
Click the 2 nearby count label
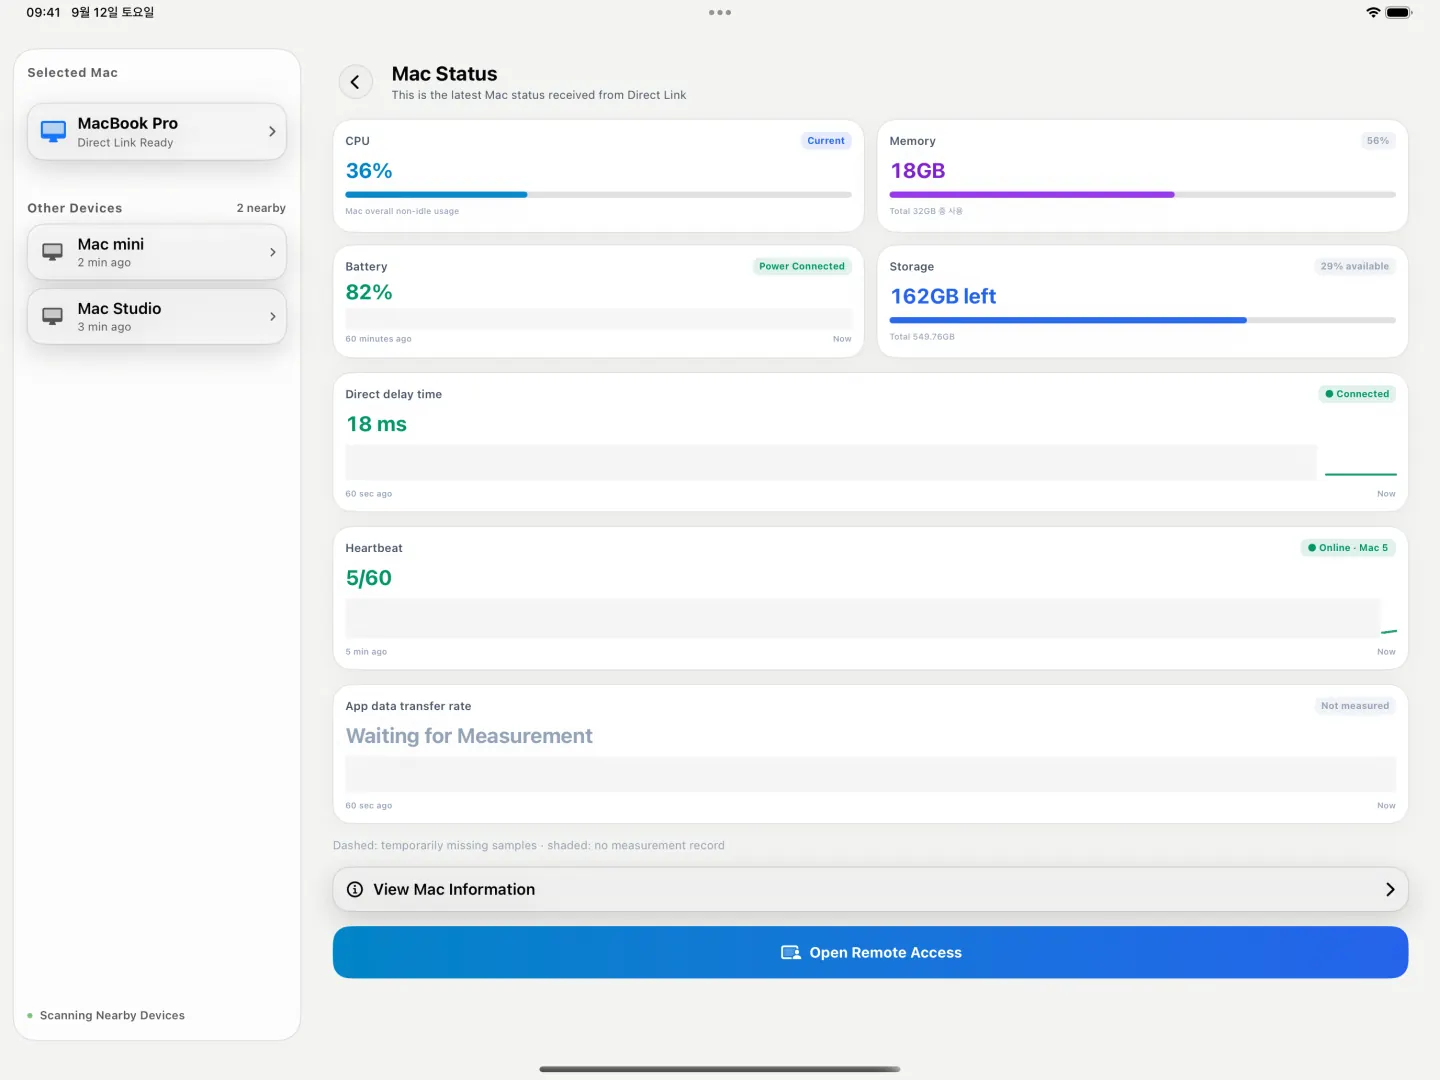261,208
